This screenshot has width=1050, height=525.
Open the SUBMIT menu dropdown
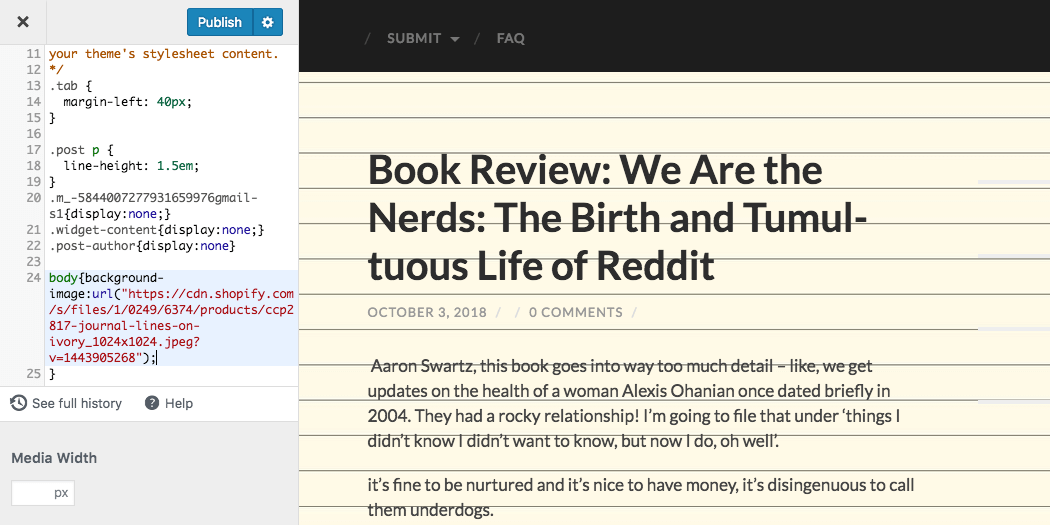[x=423, y=39]
